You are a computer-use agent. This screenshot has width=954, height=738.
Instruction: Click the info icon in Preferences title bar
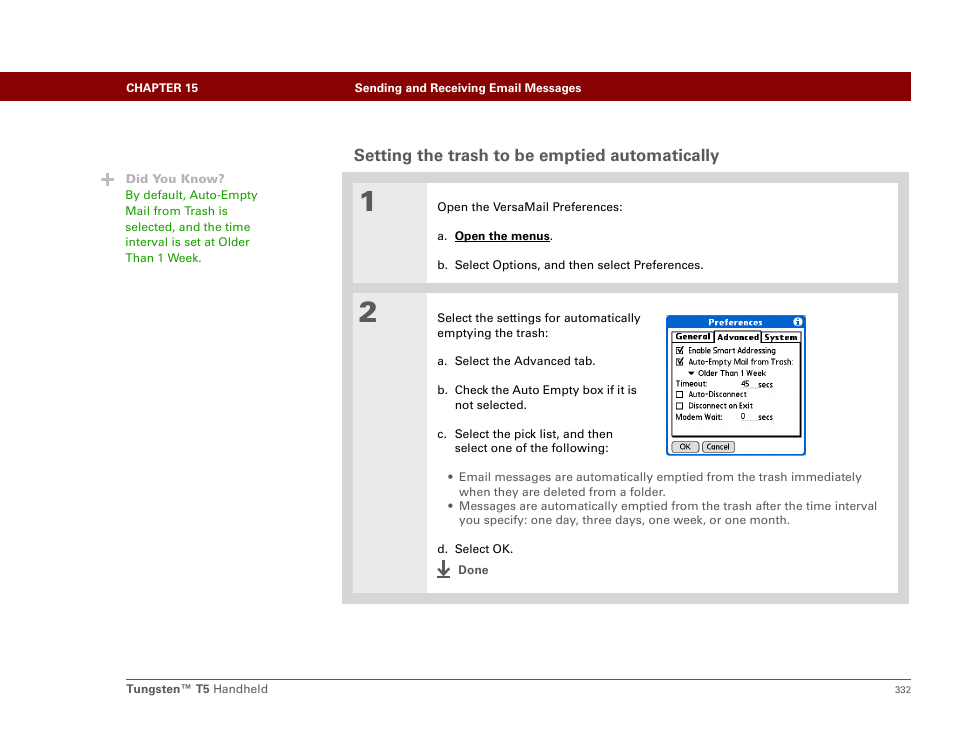(x=797, y=322)
